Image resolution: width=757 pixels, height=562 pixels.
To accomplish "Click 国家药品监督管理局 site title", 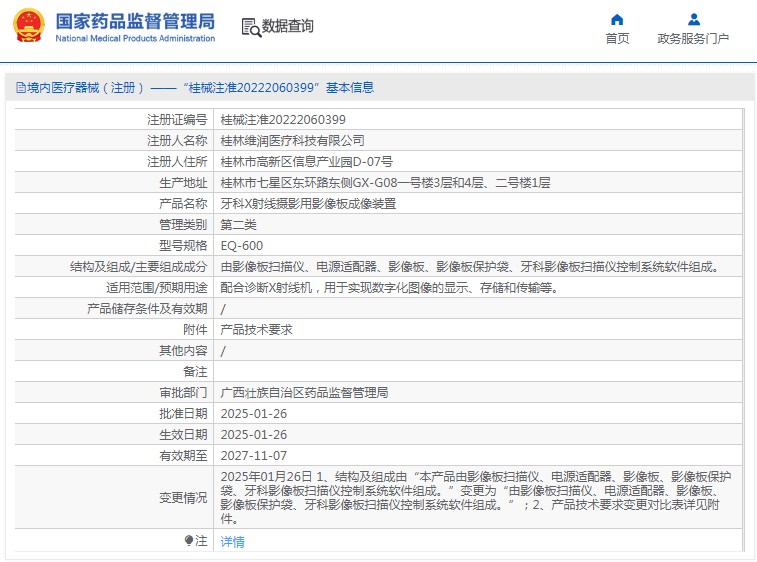I will [135, 21].
